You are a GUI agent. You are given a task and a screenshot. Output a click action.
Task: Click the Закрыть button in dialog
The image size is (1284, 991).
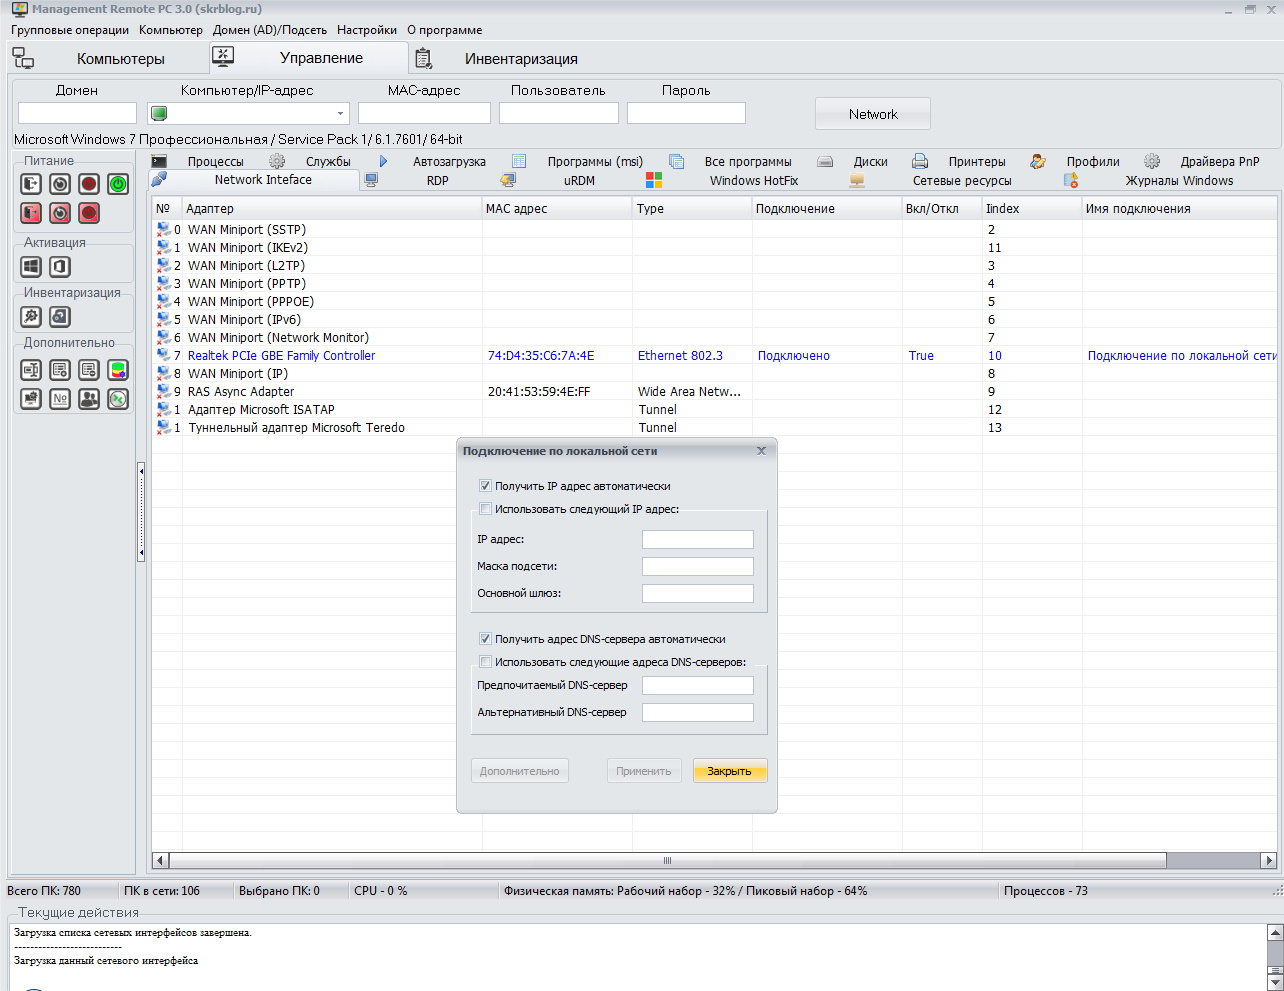point(730,771)
